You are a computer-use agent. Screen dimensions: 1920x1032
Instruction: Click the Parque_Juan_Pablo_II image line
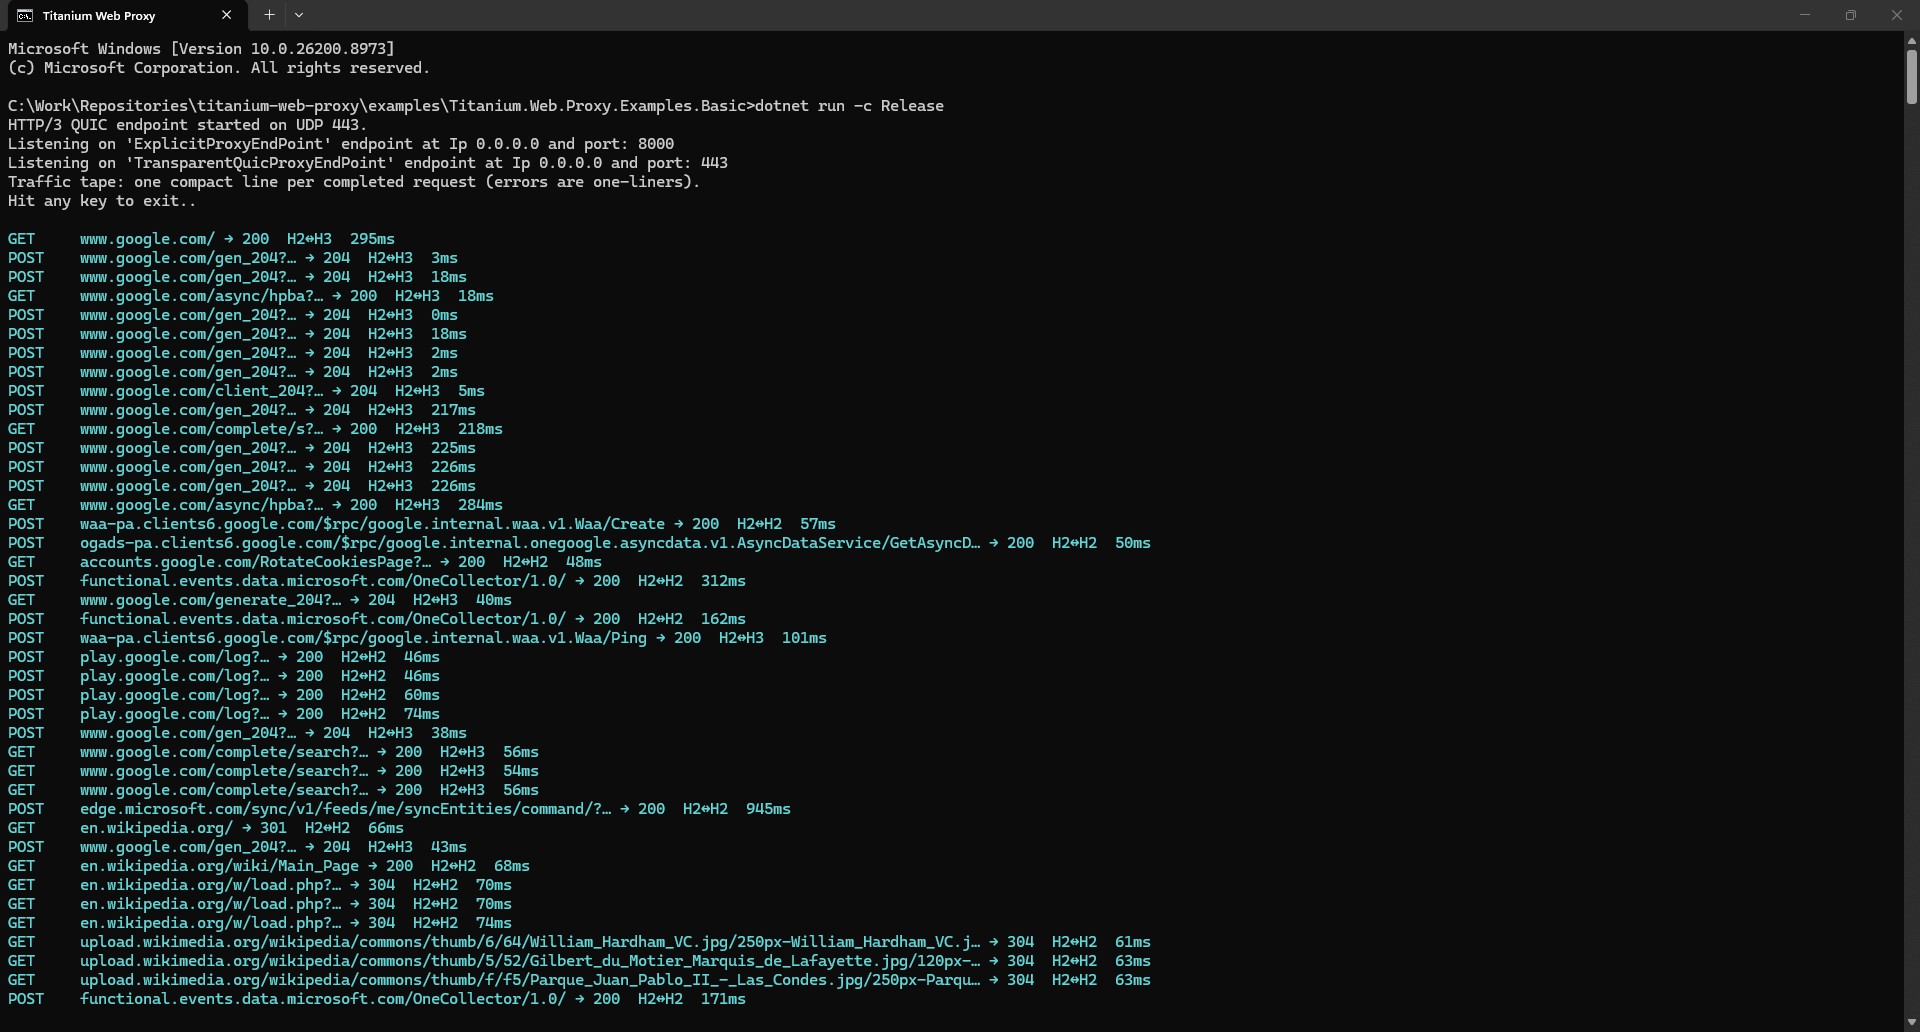579,980
